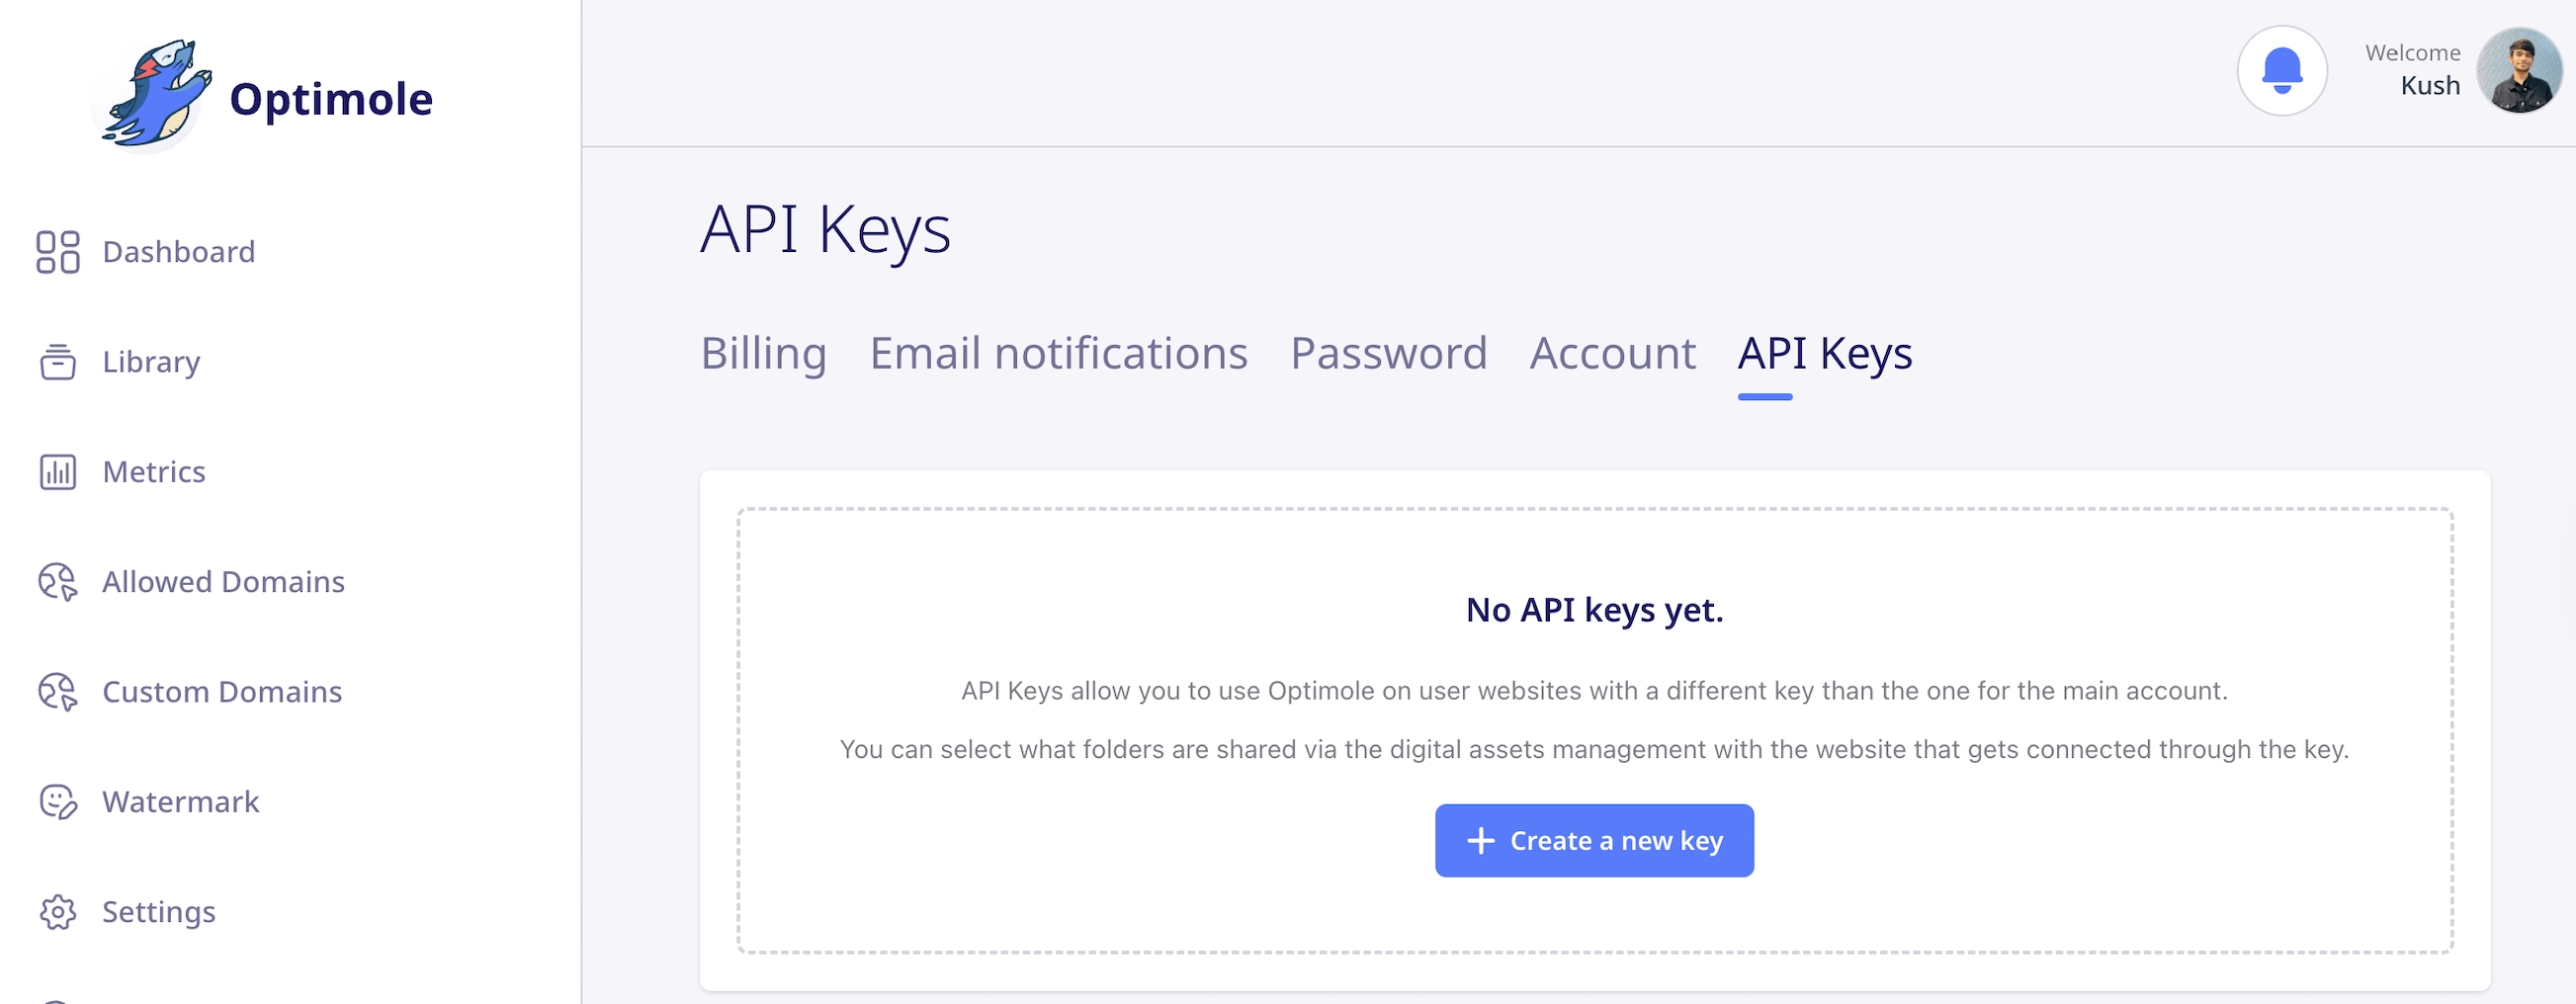Switch to the Billing tab
The width and height of the screenshot is (2576, 1004).
tap(763, 354)
